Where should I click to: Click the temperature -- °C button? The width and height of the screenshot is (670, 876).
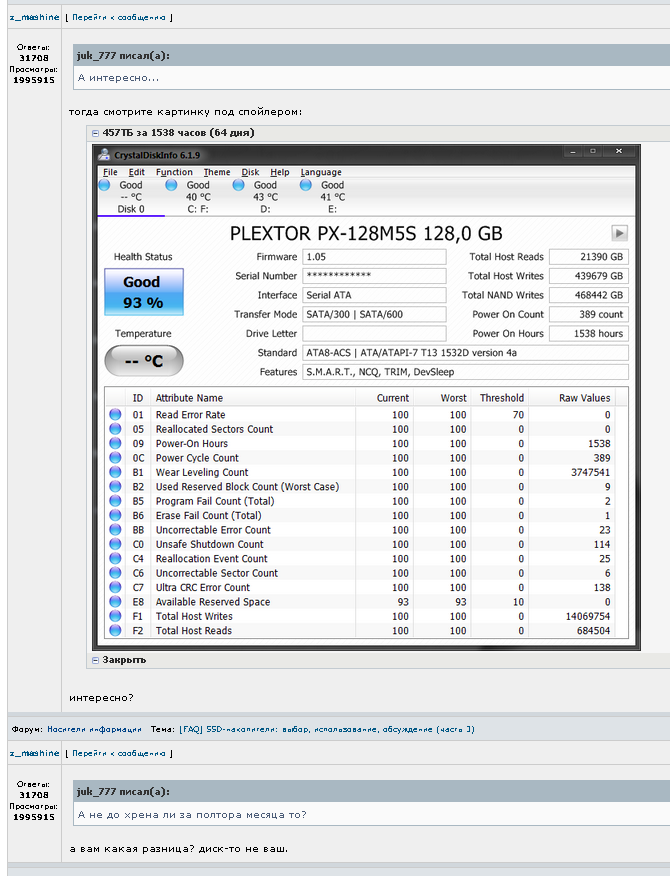coord(144,360)
